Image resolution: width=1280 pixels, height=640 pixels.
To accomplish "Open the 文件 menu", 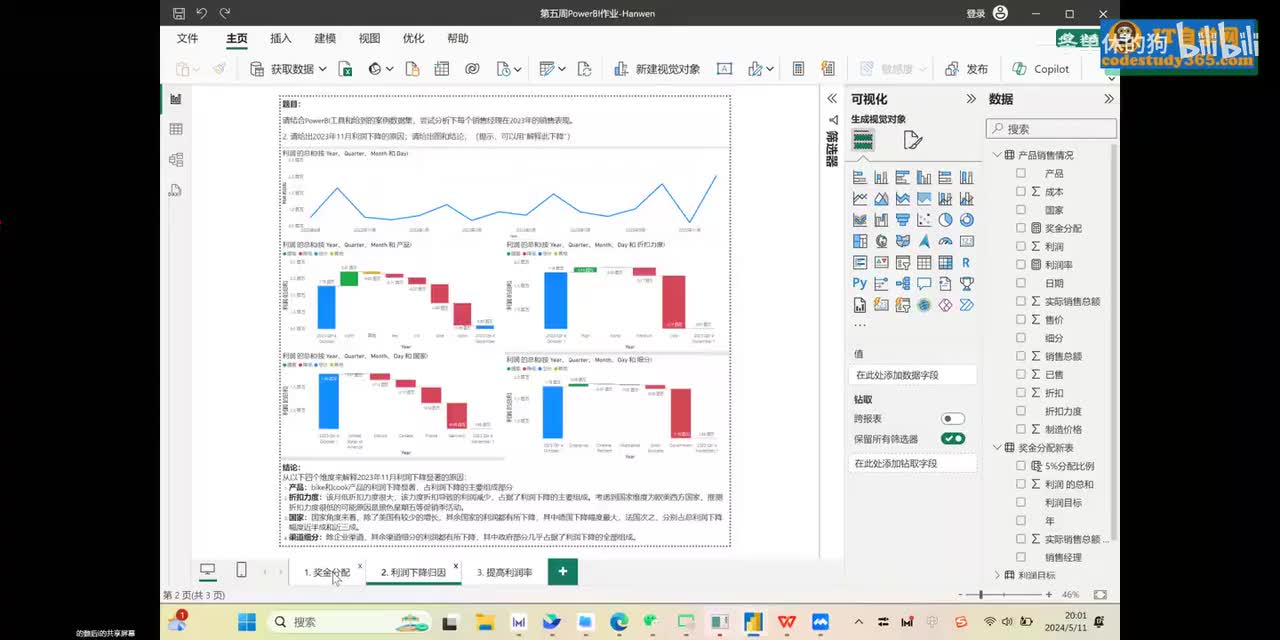I will [x=187, y=38].
